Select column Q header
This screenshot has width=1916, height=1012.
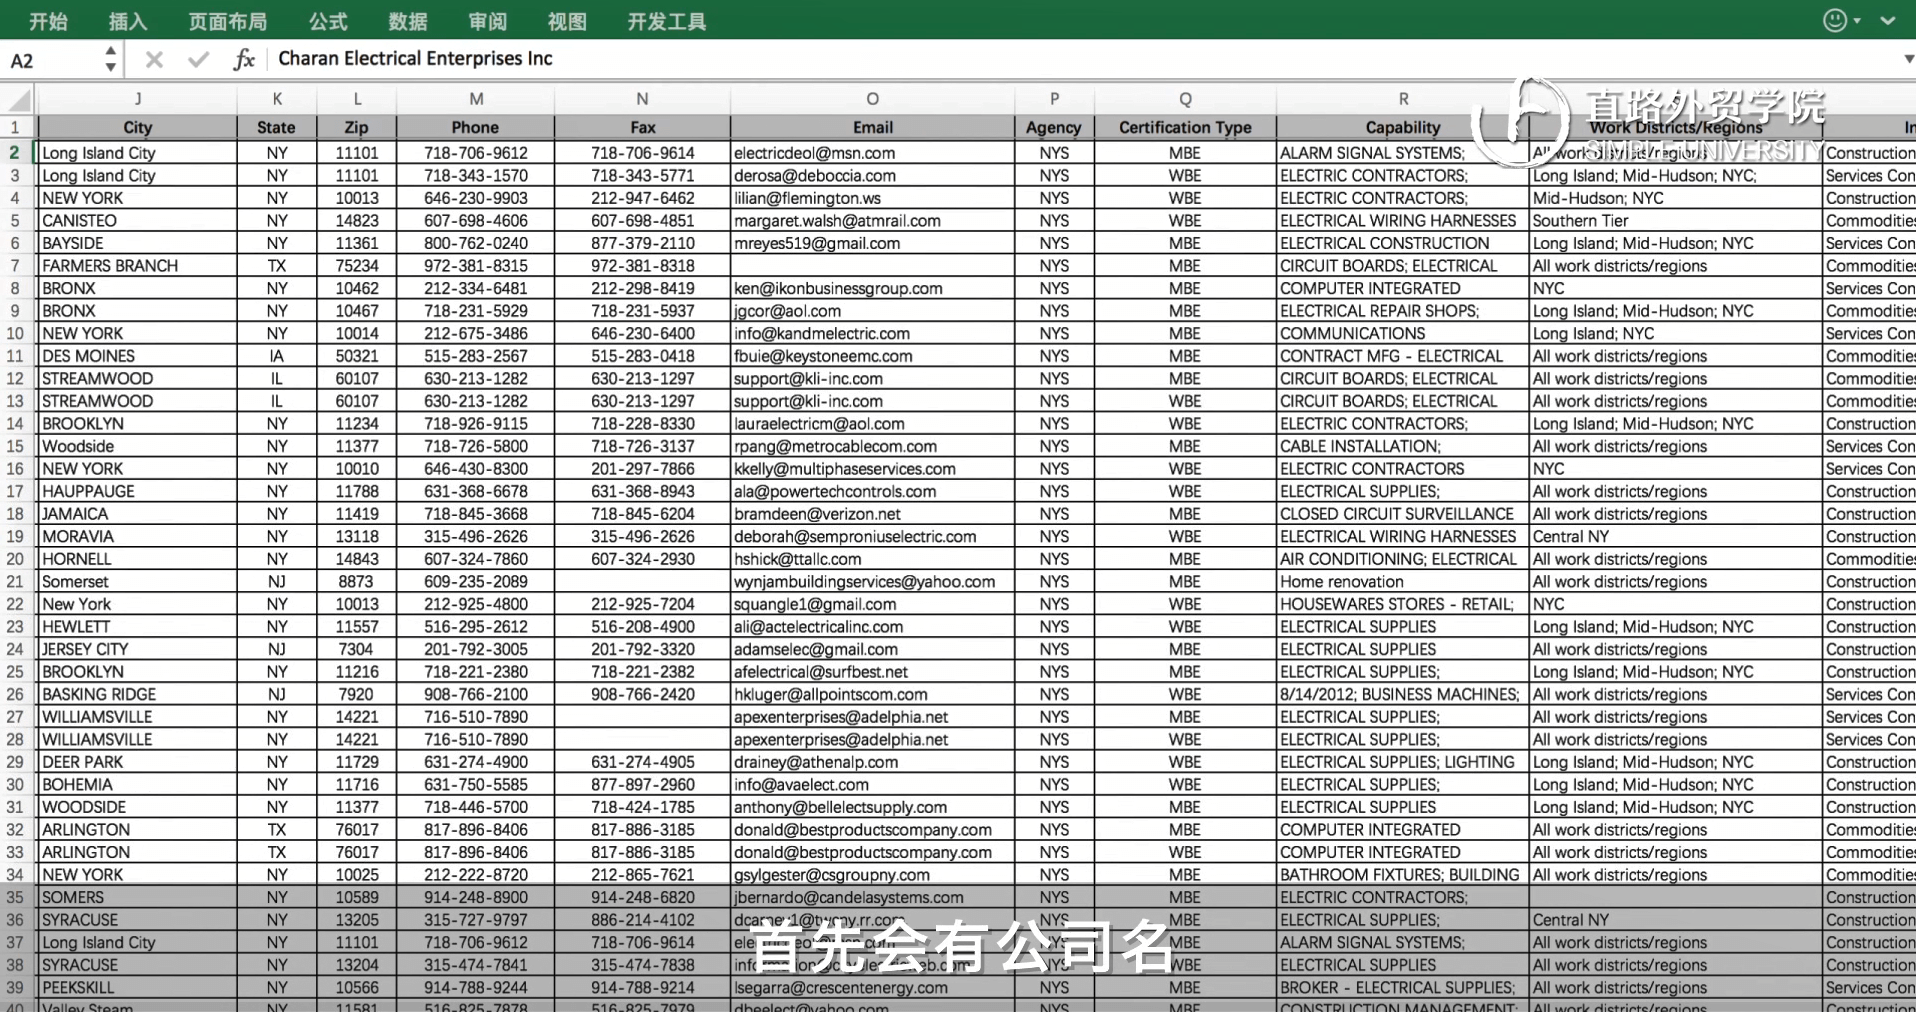1185,99
